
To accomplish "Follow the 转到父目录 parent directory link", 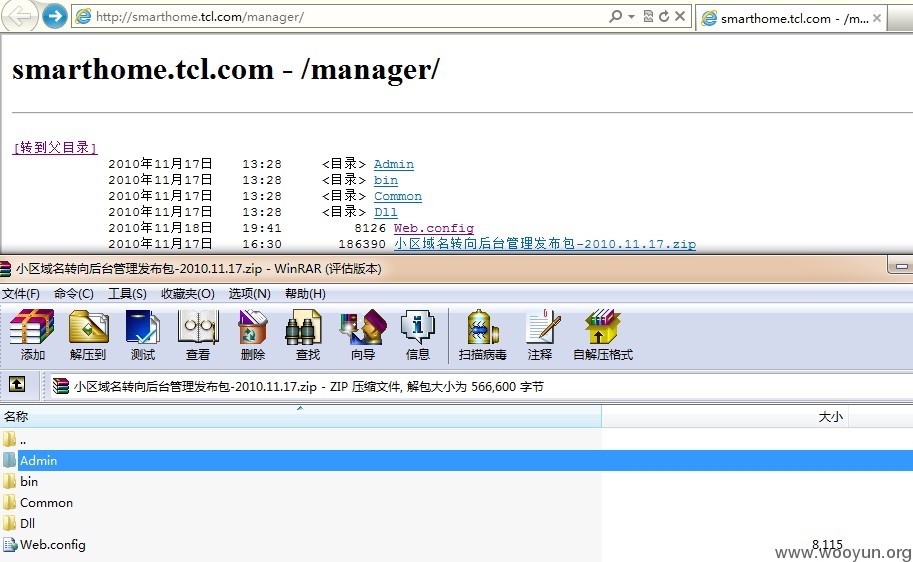I will tap(55, 148).
